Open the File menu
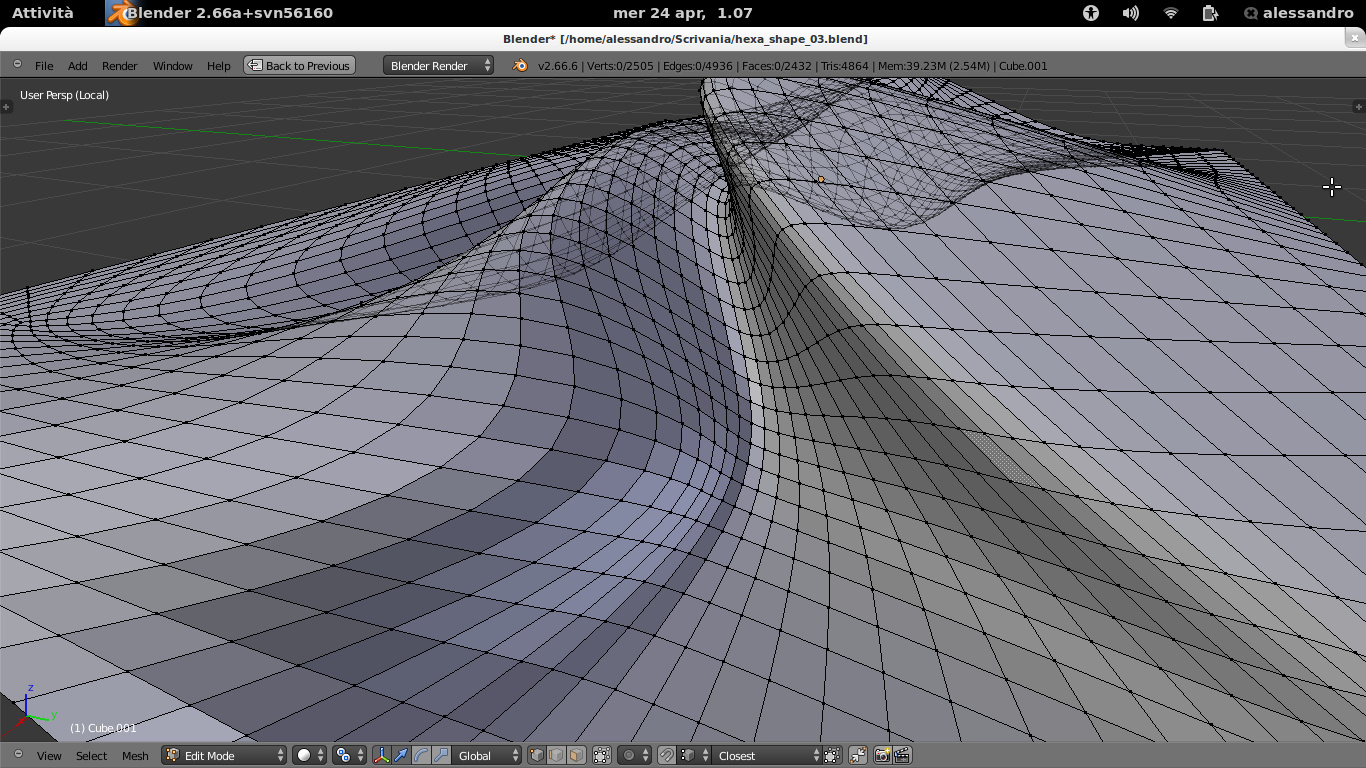Screen dimensions: 1366x768 pos(44,66)
